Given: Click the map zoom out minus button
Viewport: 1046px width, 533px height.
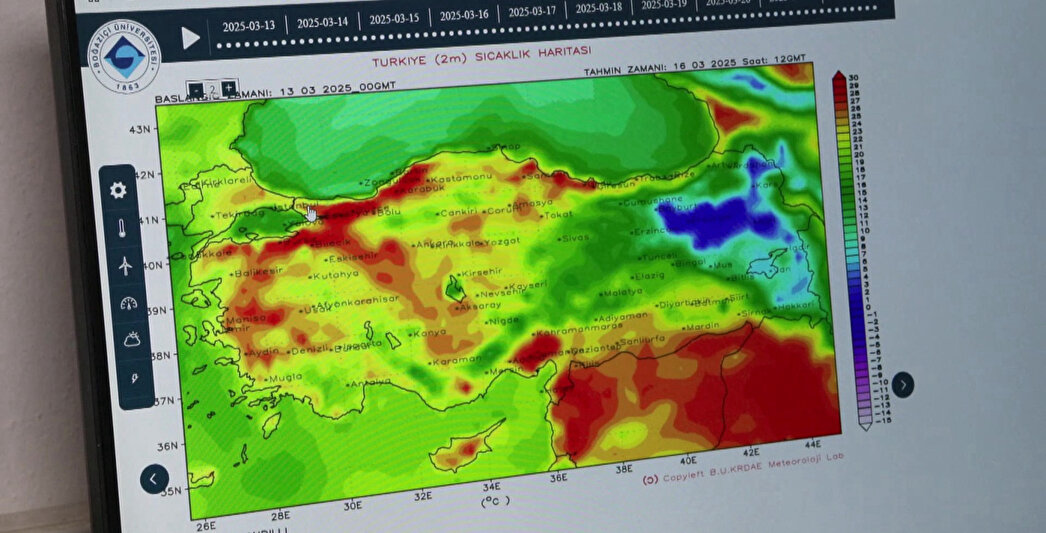Looking at the screenshot, I should pyautogui.click(x=195, y=90).
